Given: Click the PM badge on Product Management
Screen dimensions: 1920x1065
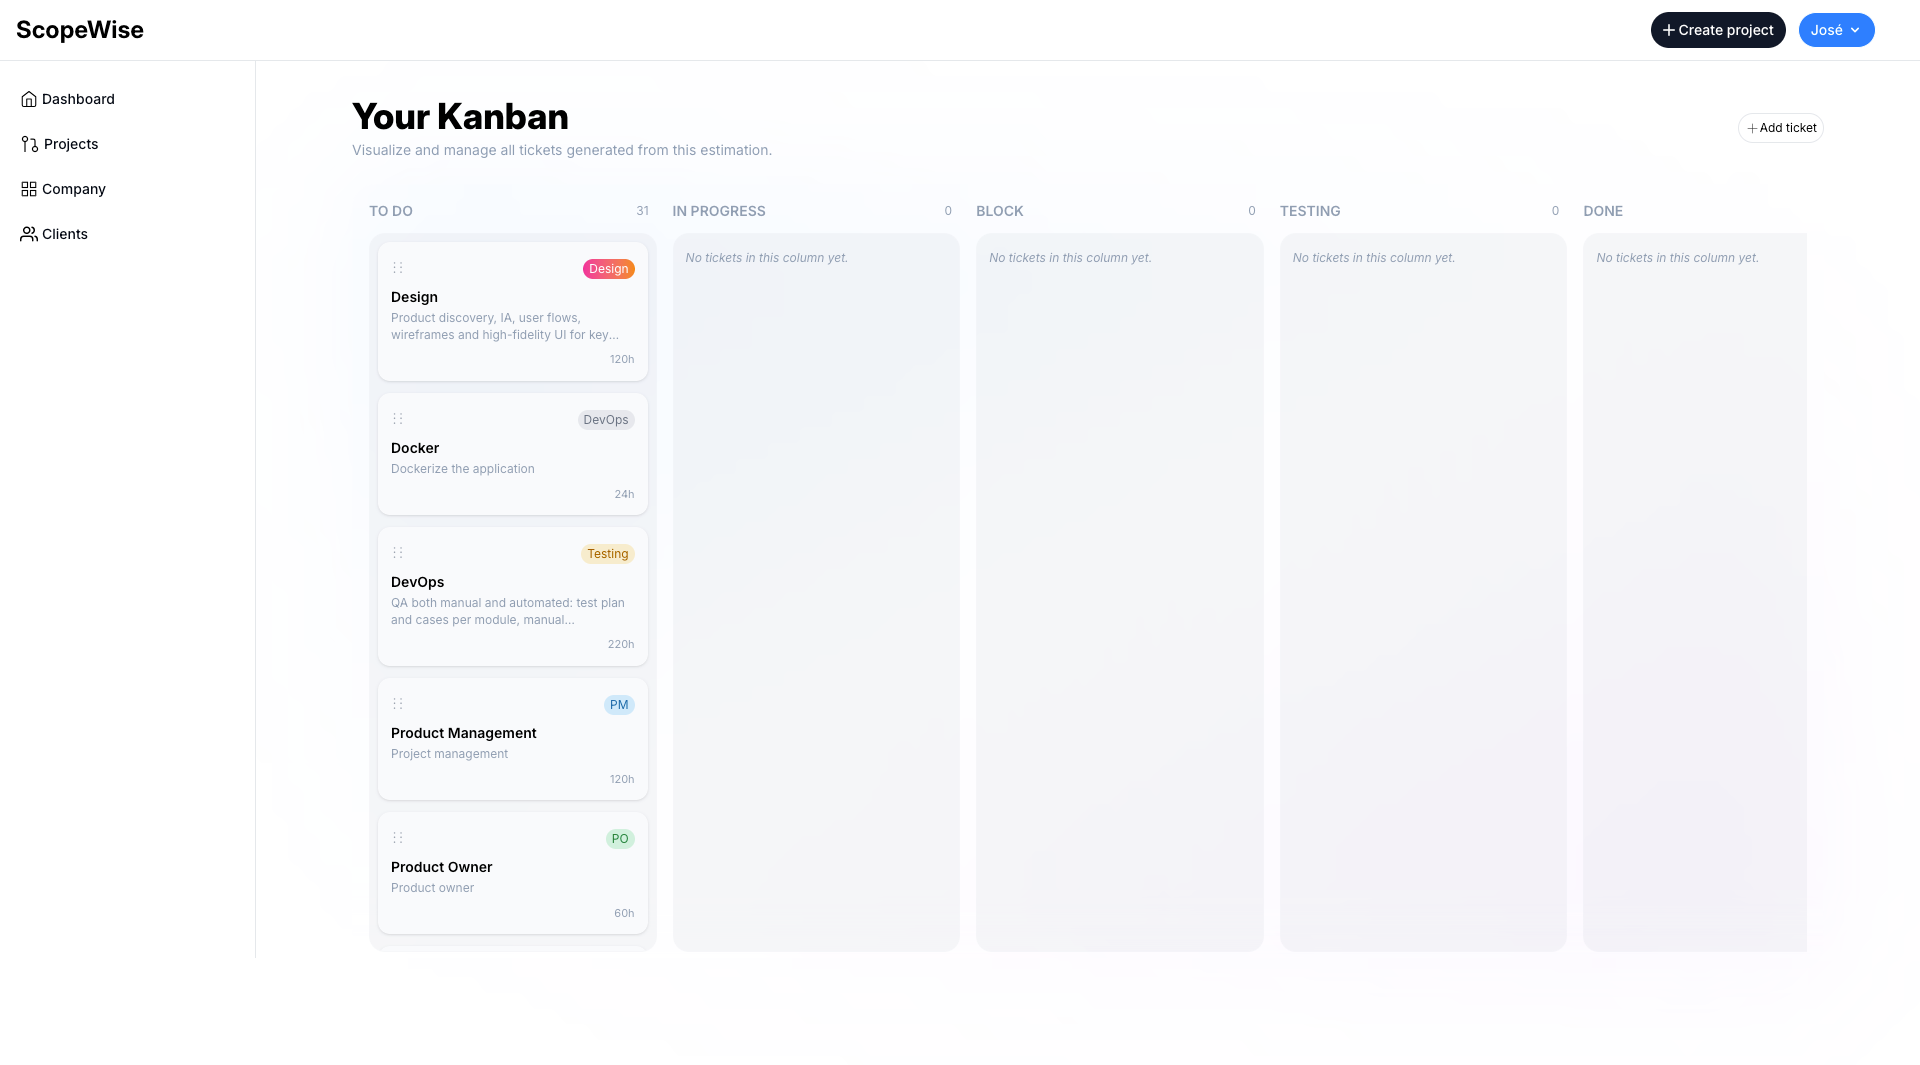Looking at the screenshot, I should pyautogui.click(x=619, y=704).
